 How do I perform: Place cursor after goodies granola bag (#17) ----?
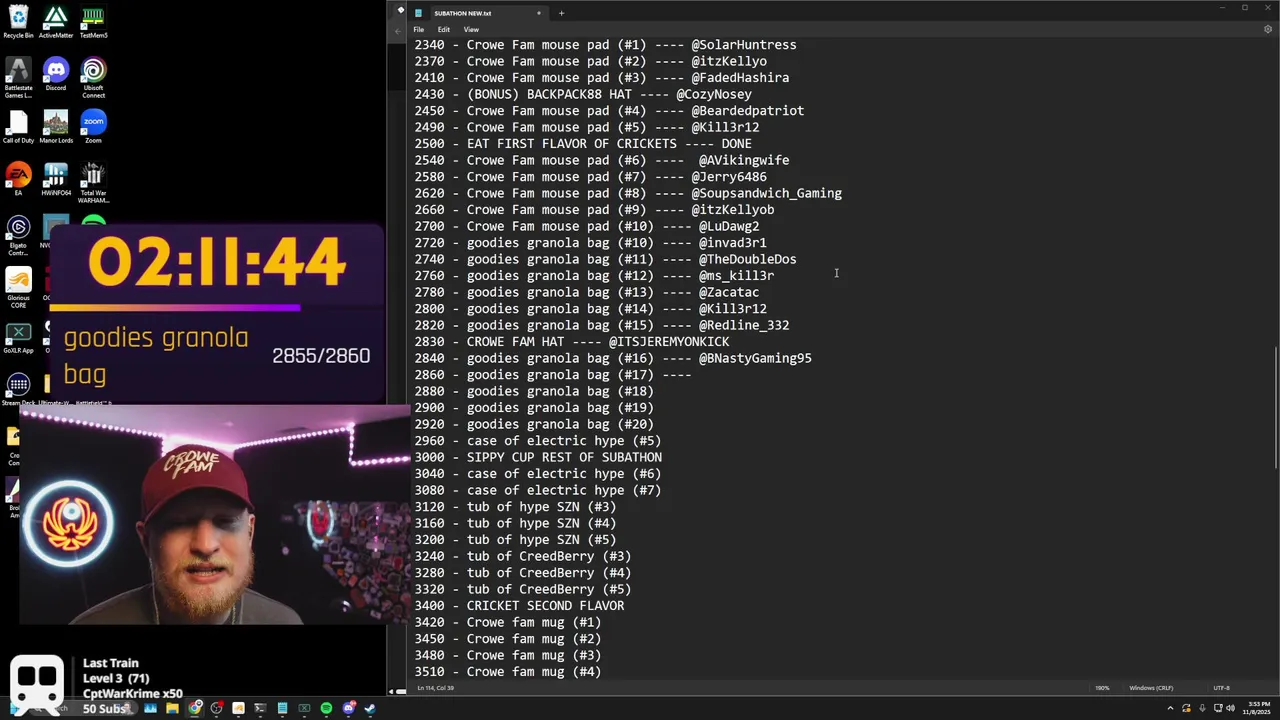693,375
